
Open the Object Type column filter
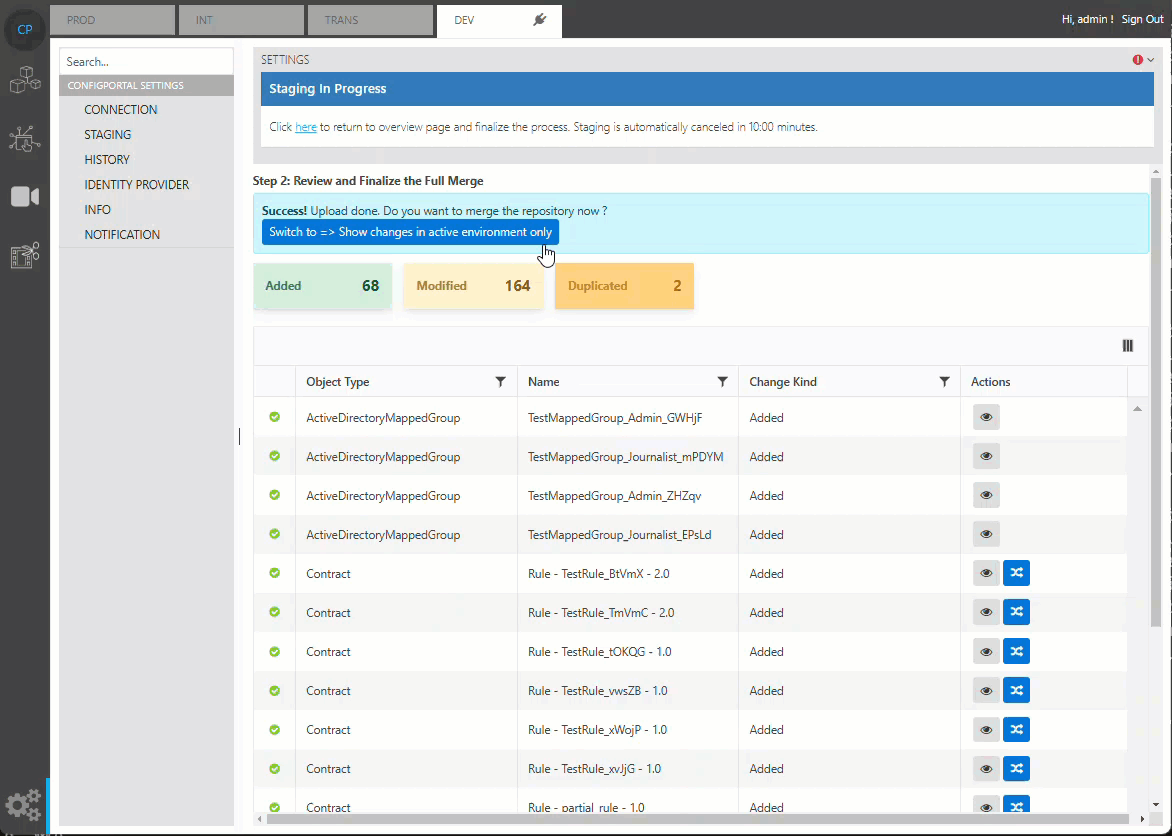point(500,382)
